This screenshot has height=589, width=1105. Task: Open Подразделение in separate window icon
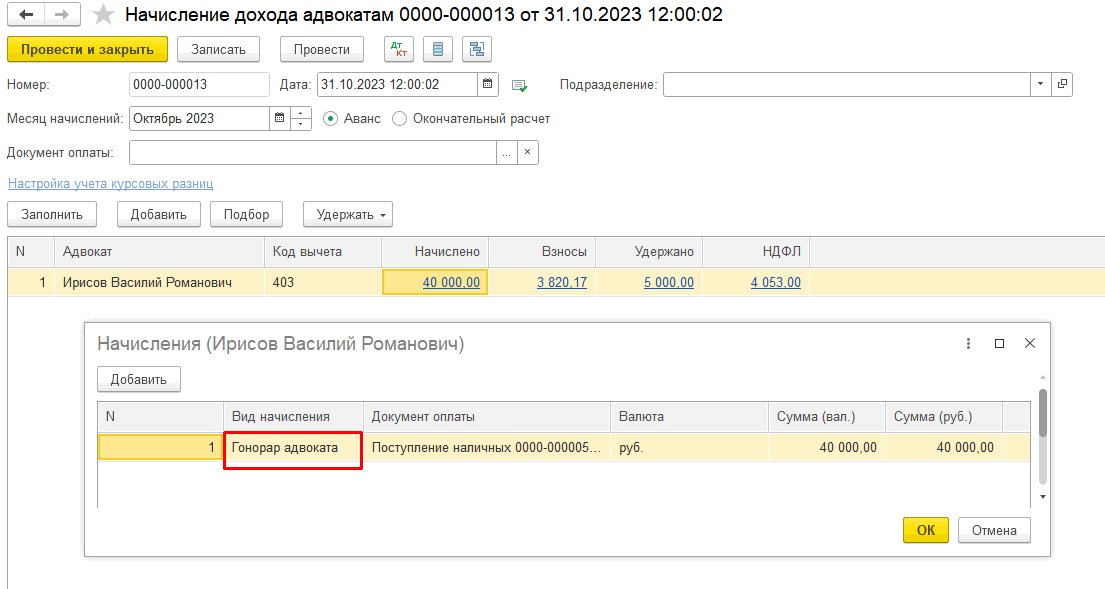pos(1062,85)
